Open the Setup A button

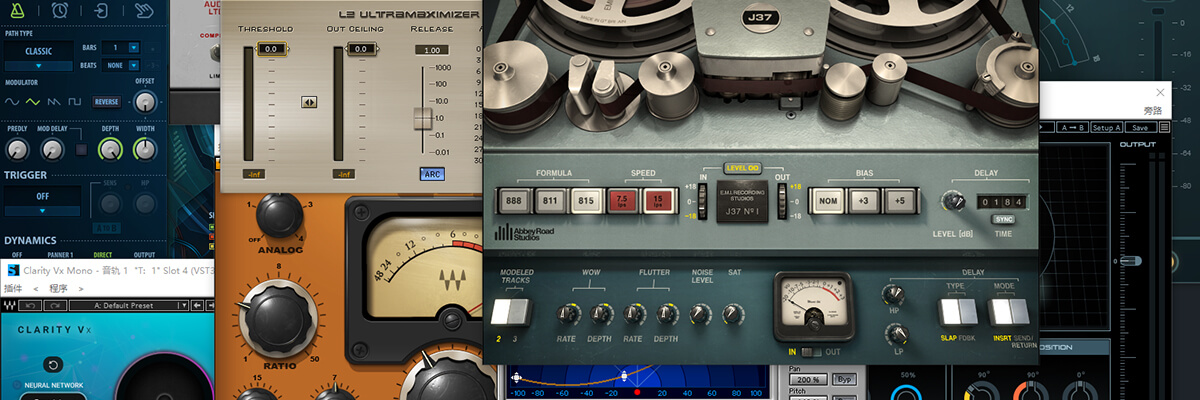click(x=1106, y=127)
